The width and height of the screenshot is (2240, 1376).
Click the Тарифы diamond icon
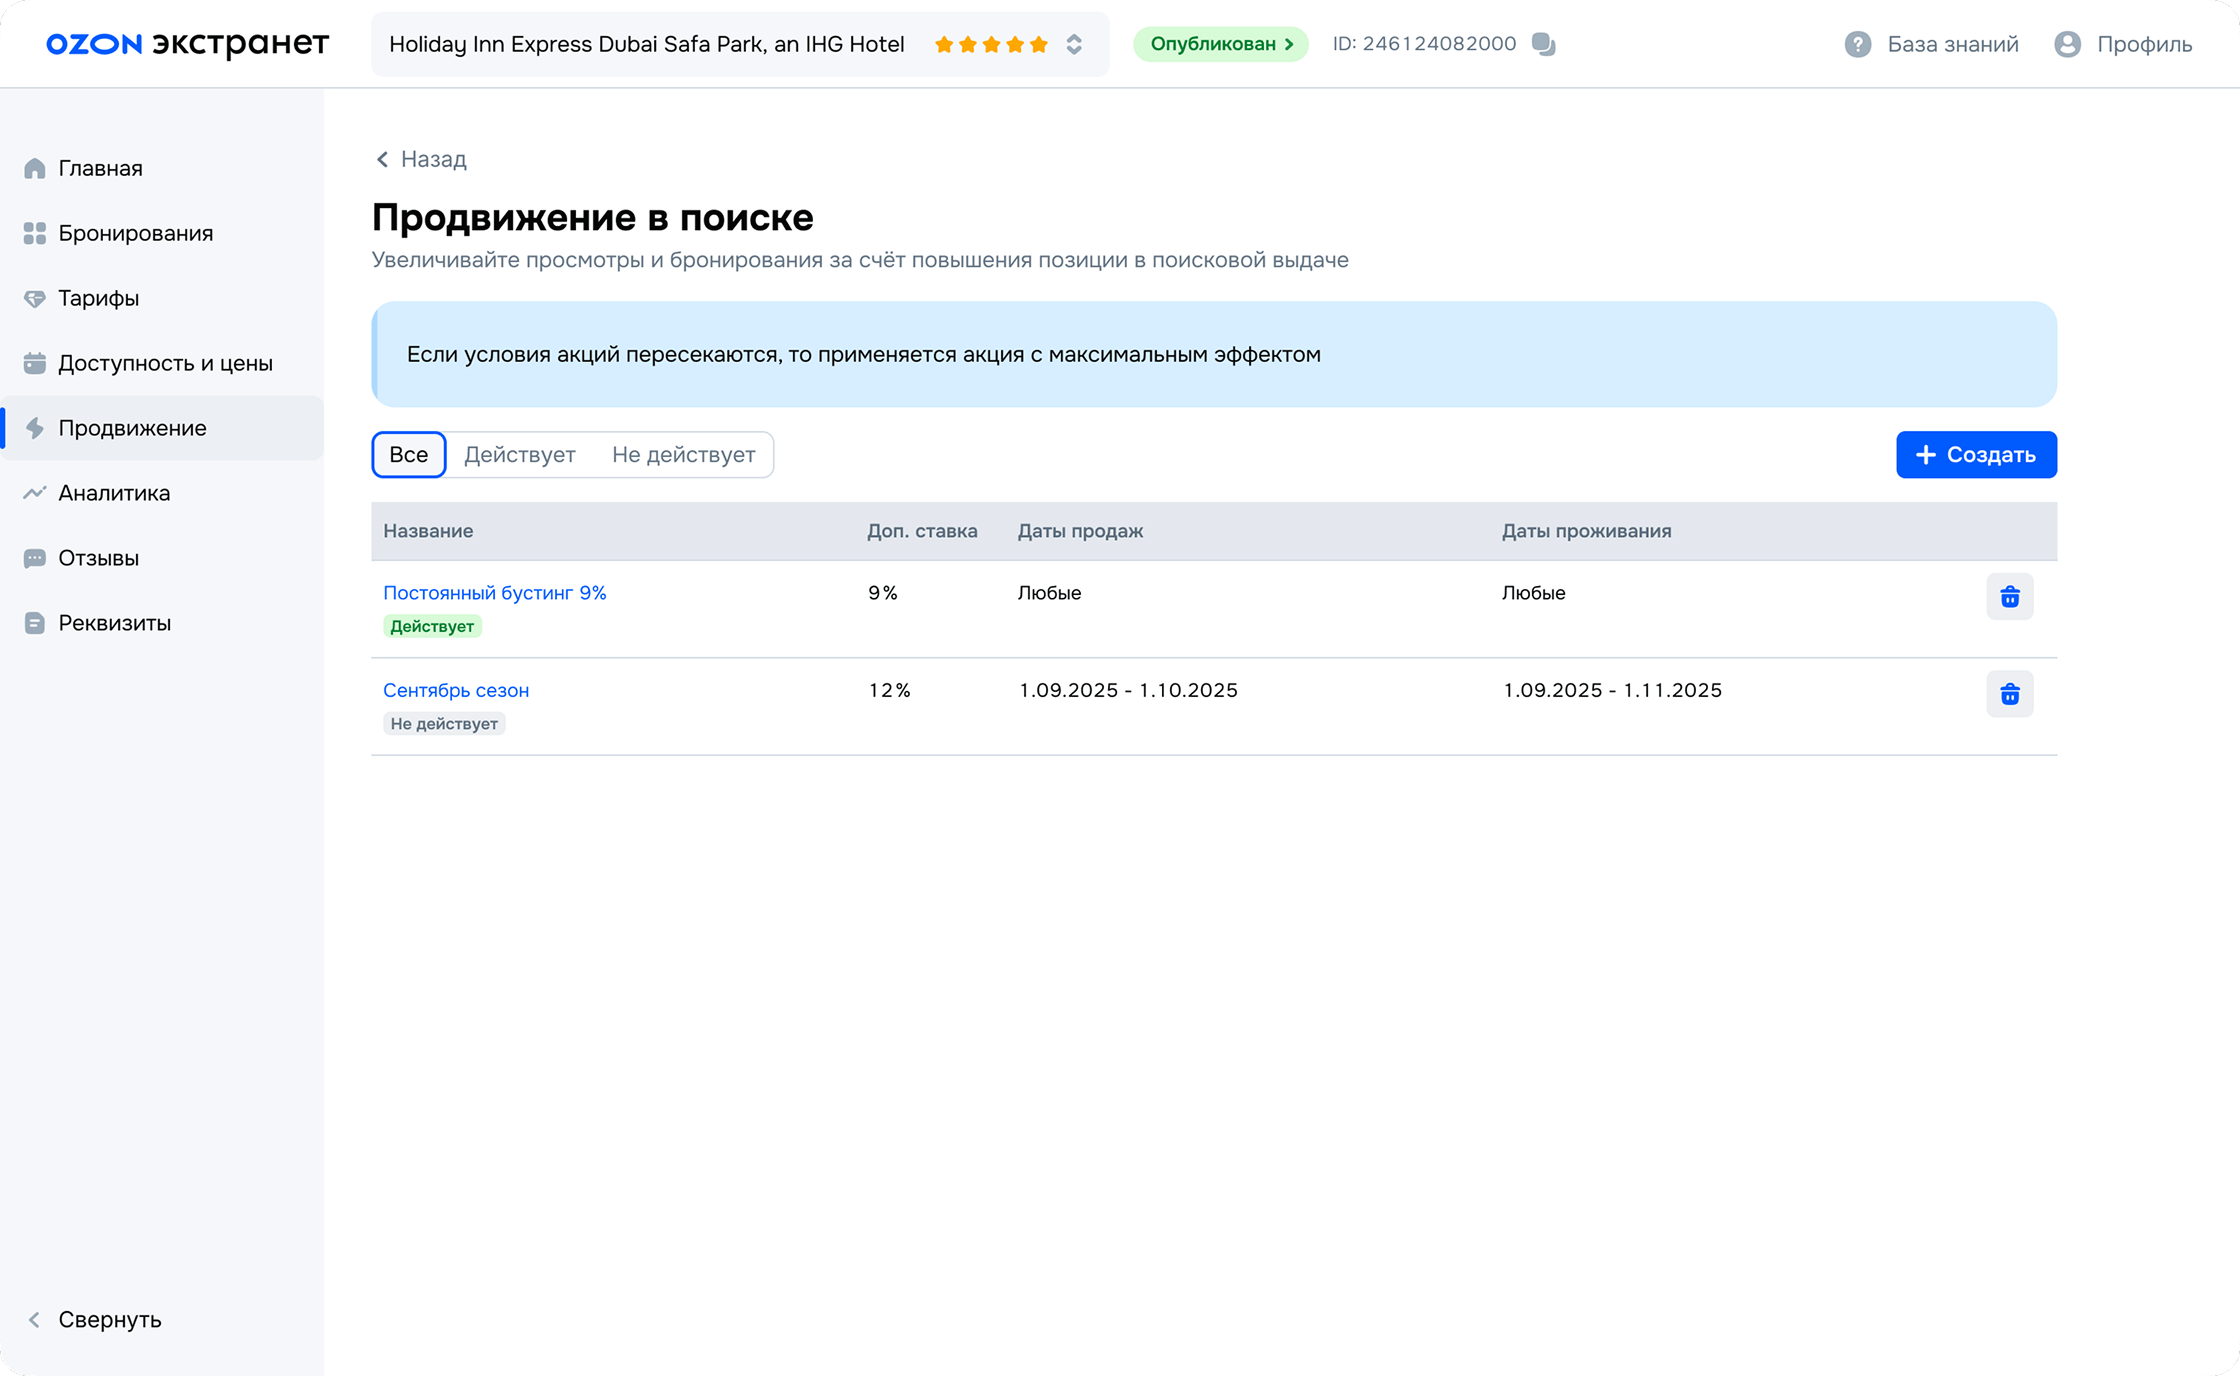coord(35,298)
